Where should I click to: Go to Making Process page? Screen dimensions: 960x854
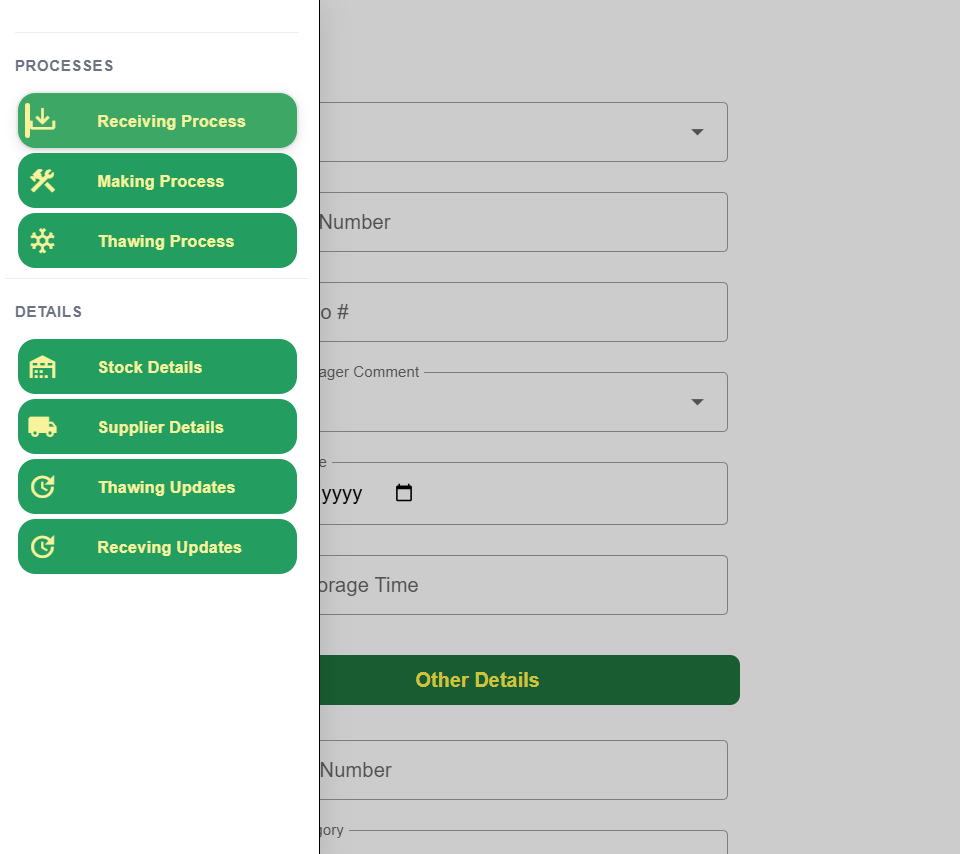(x=160, y=181)
